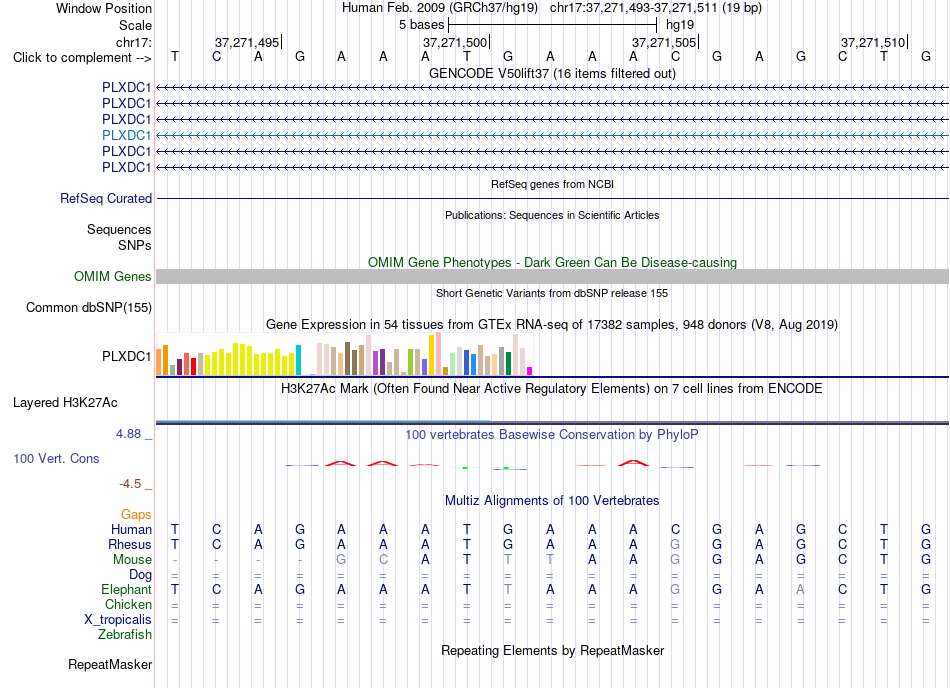Click the 37,271,510 ruler position
This screenshot has width=950, height=688.
(x=873, y=42)
